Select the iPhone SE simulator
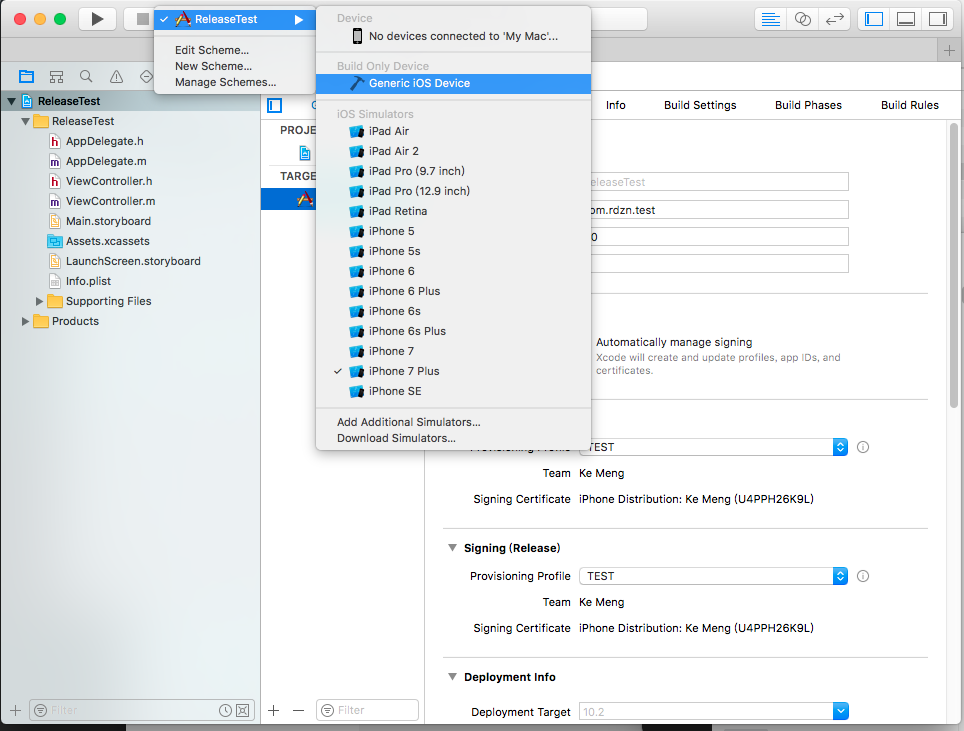Image resolution: width=964 pixels, height=731 pixels. click(453, 391)
